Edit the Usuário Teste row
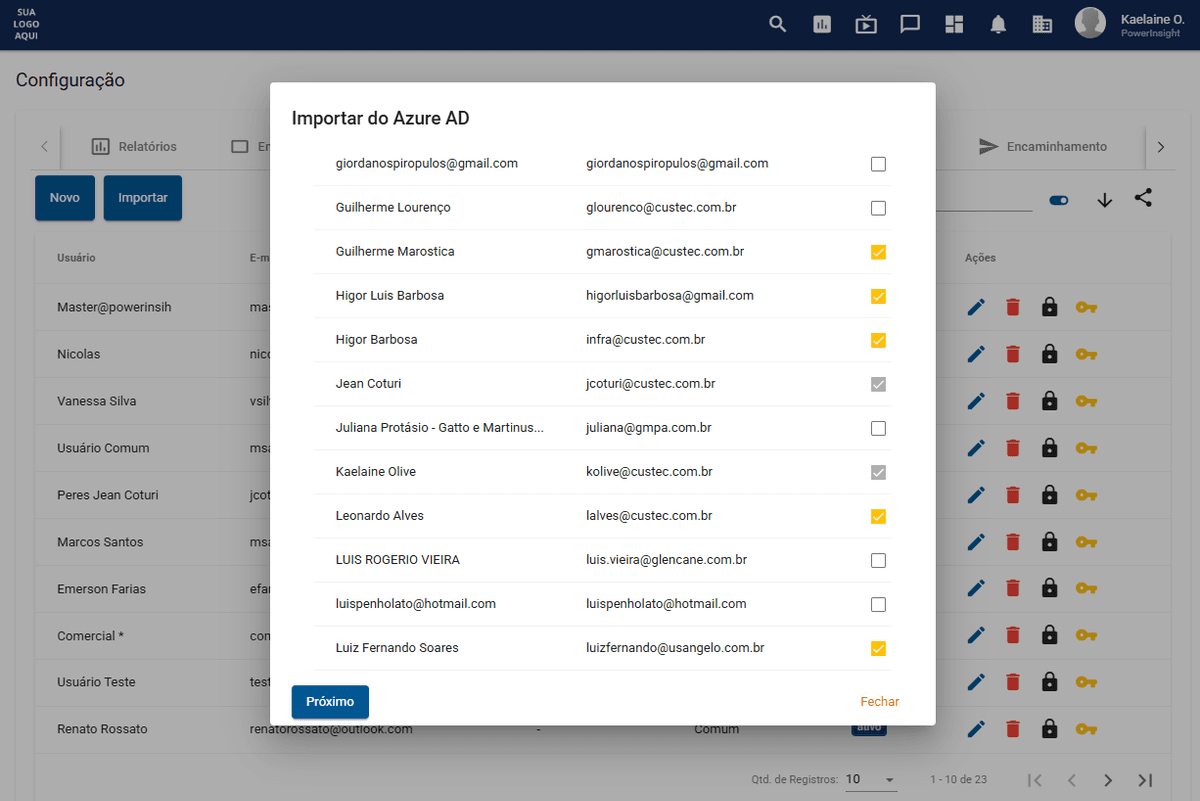Image resolution: width=1200 pixels, height=801 pixels. pos(976,682)
